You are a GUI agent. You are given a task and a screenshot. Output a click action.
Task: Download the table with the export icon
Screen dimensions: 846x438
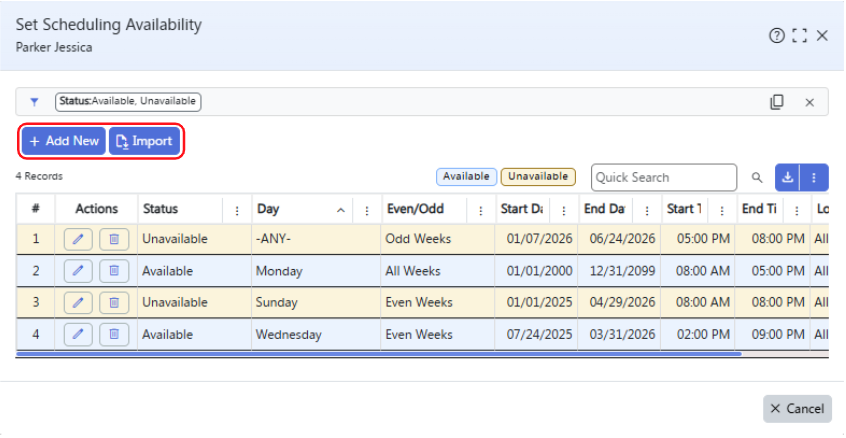[788, 177]
